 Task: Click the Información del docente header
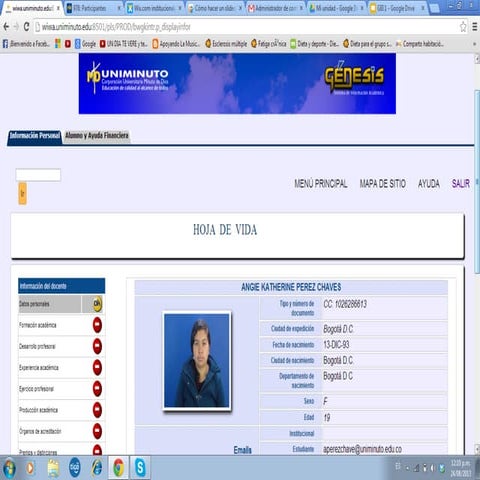[62, 286]
